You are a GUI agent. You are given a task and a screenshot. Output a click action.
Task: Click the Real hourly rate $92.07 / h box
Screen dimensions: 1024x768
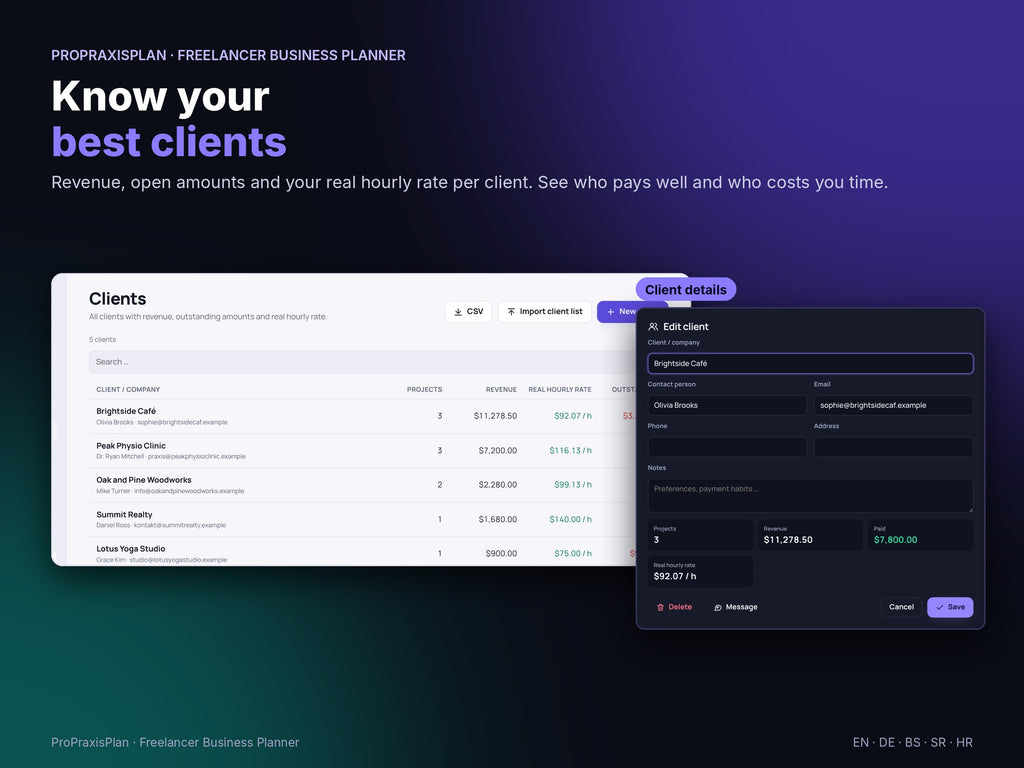700,571
